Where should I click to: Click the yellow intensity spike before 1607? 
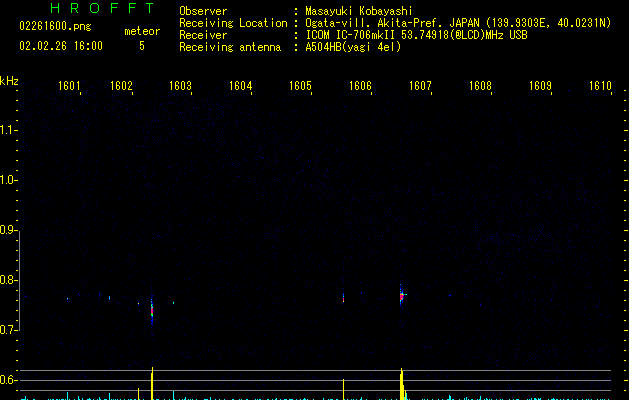coord(402,384)
